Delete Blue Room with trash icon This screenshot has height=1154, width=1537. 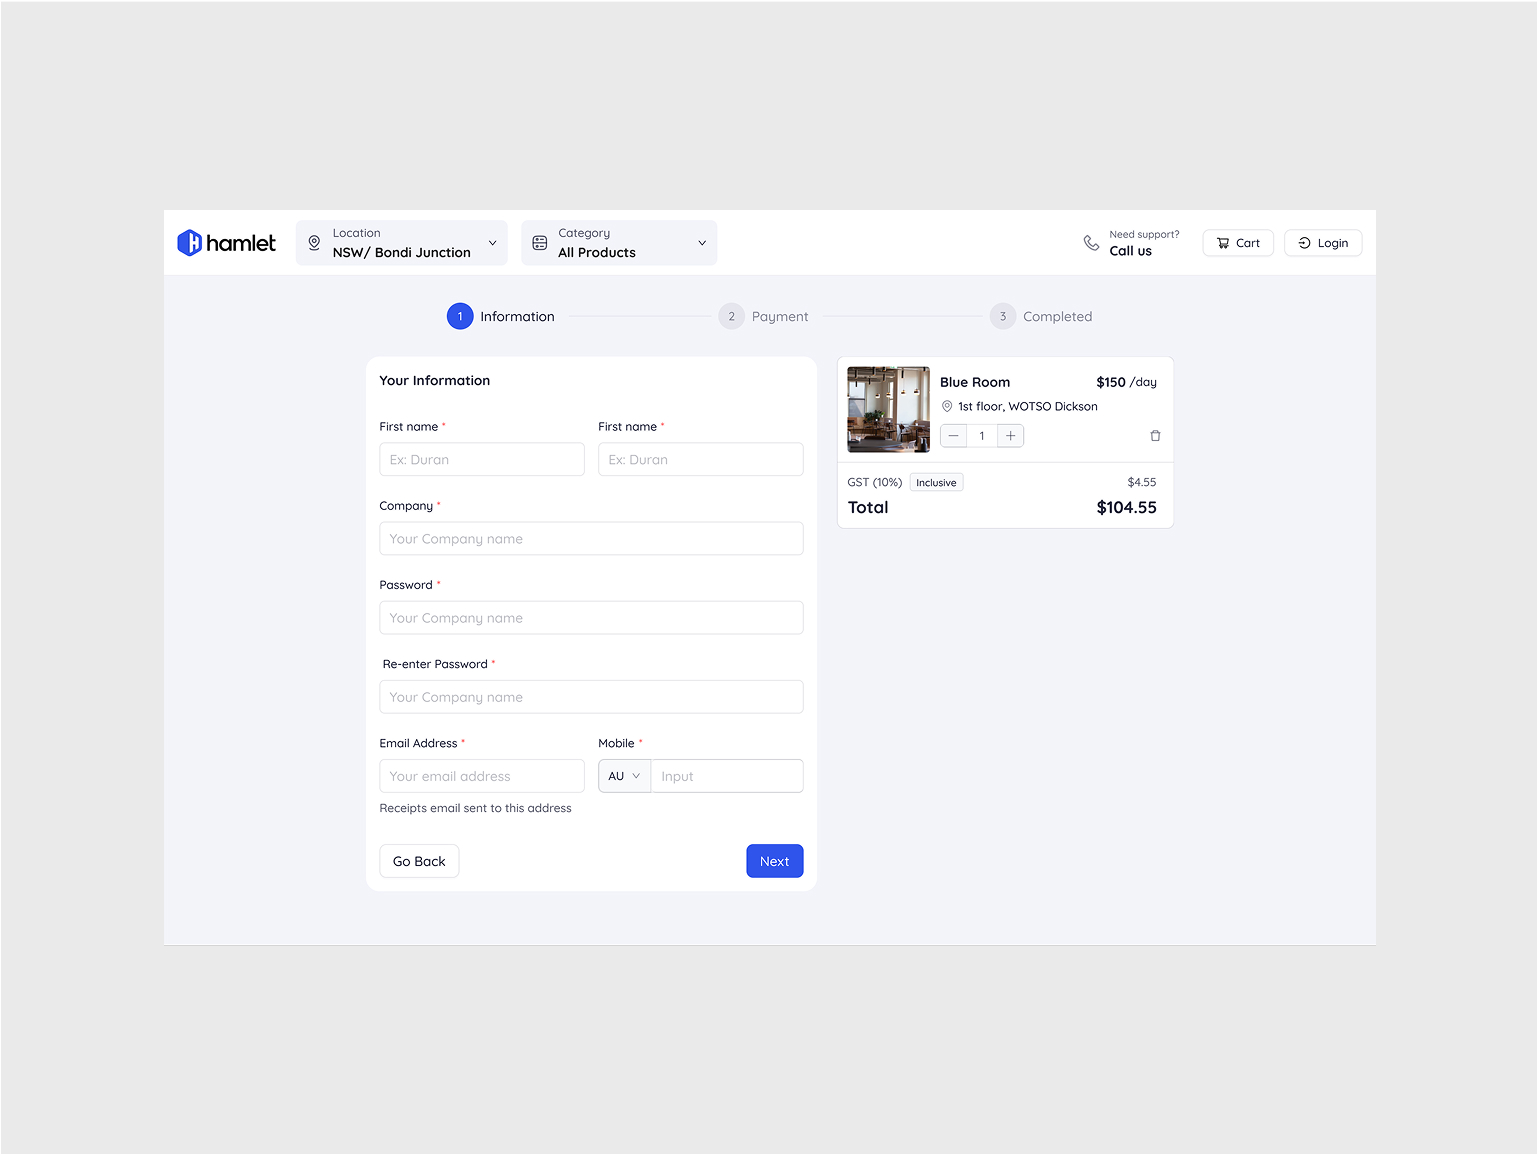(1155, 436)
